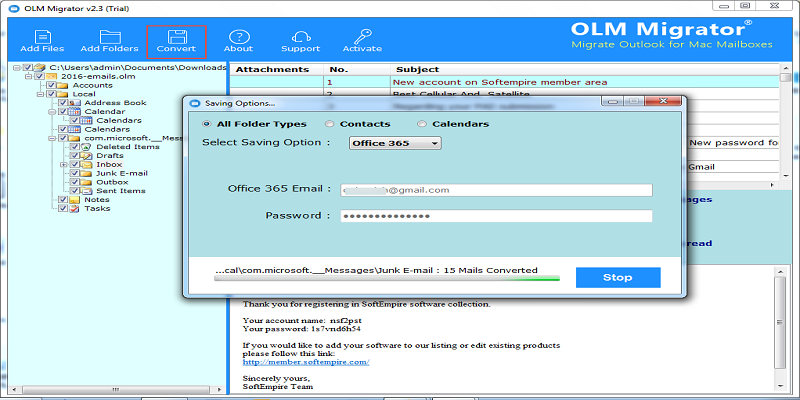
Task: Click the Outbox folder icon
Action: click(x=87, y=182)
